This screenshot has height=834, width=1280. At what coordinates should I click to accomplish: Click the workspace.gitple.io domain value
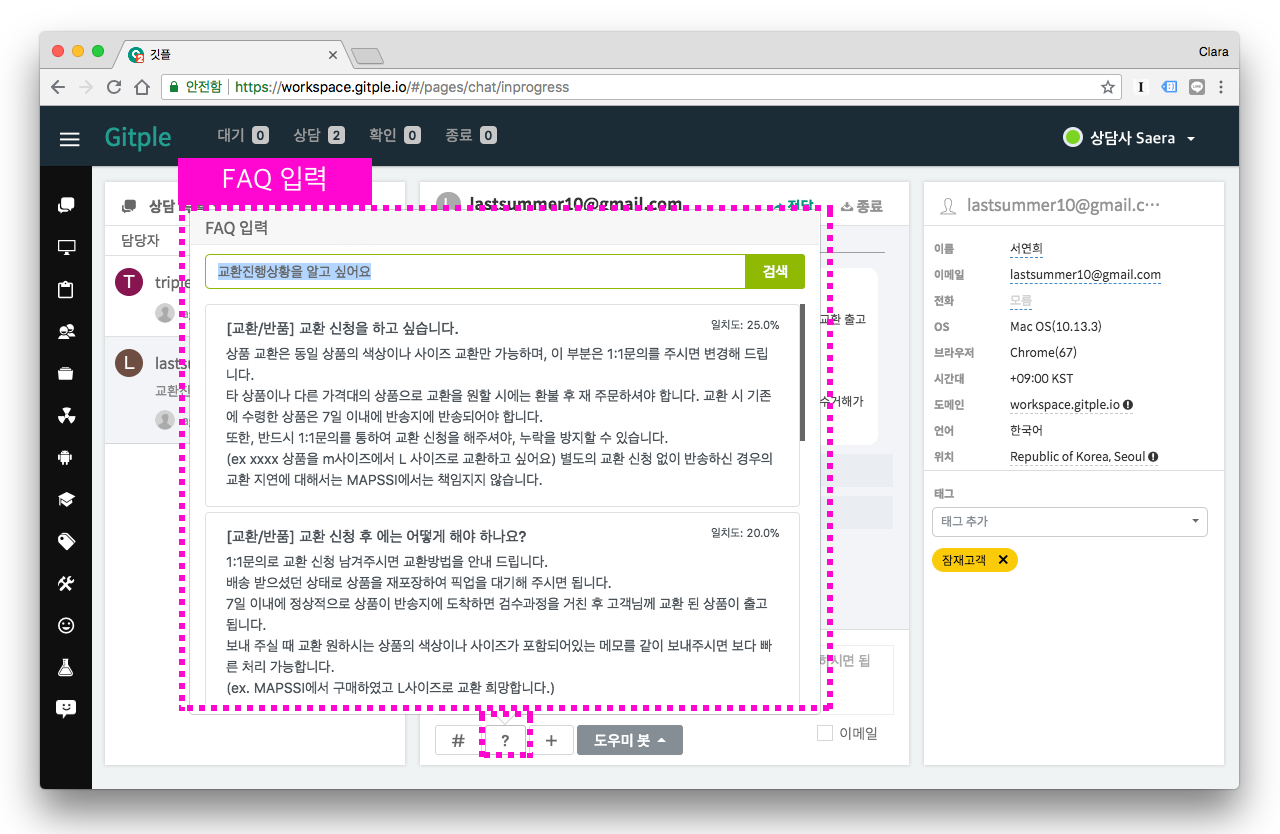coord(1065,405)
